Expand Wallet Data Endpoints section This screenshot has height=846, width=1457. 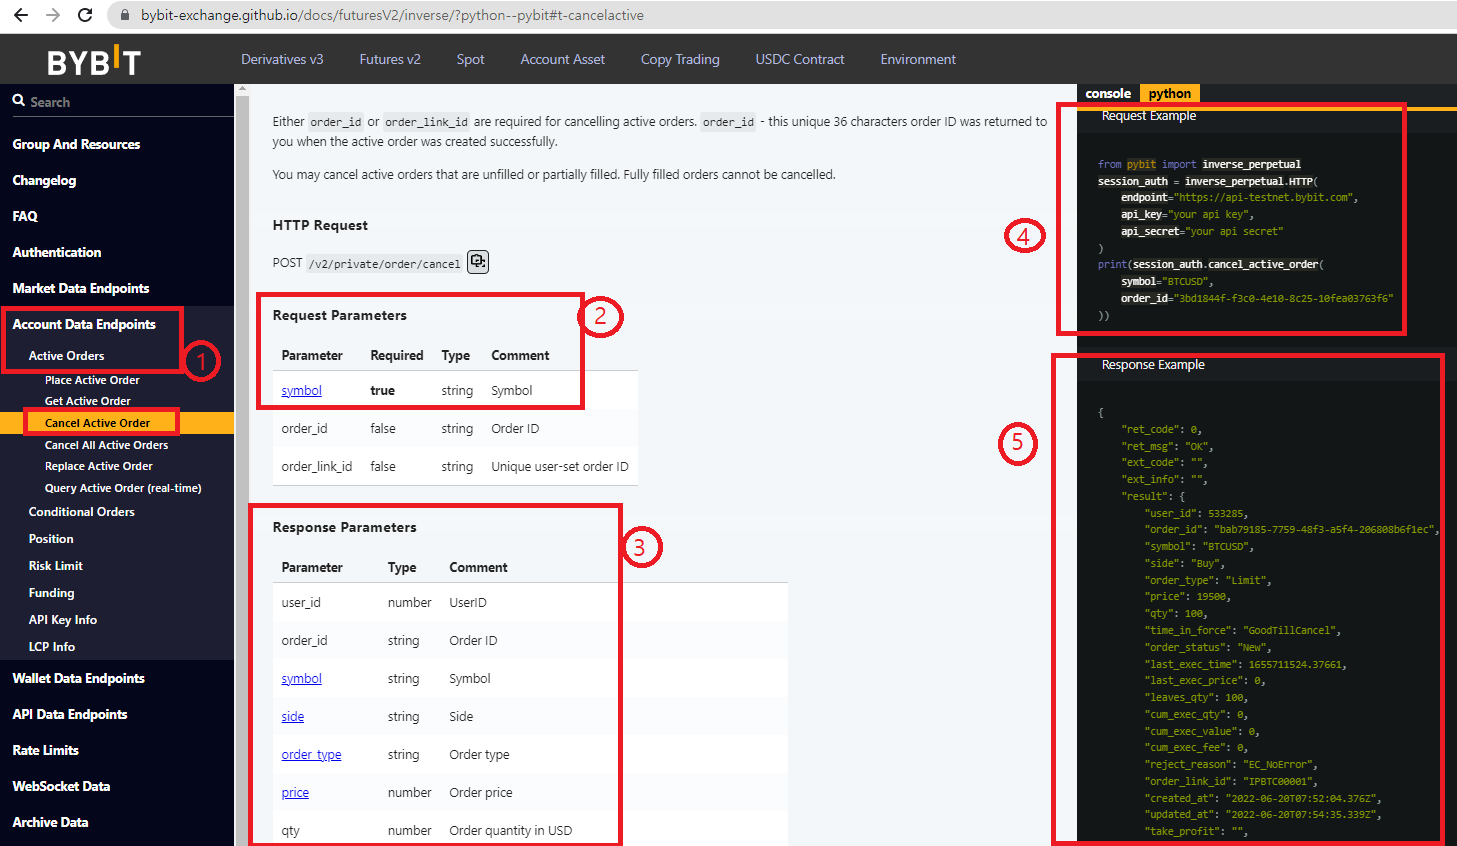(x=78, y=678)
